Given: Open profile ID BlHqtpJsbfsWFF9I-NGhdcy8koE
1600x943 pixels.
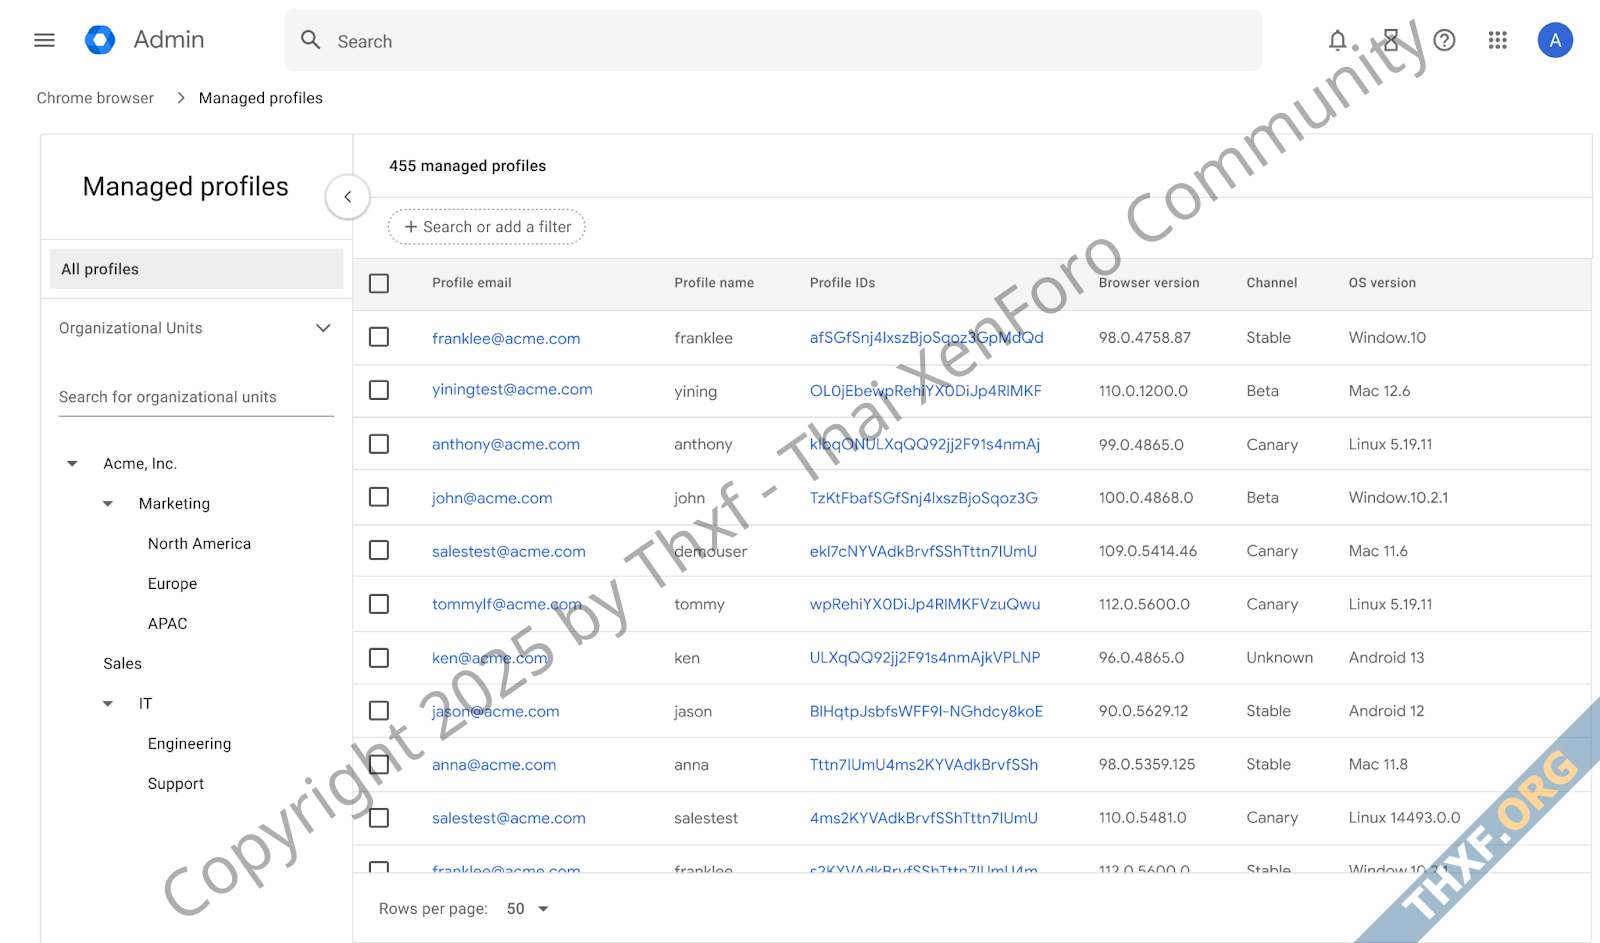Looking at the screenshot, I should (926, 711).
